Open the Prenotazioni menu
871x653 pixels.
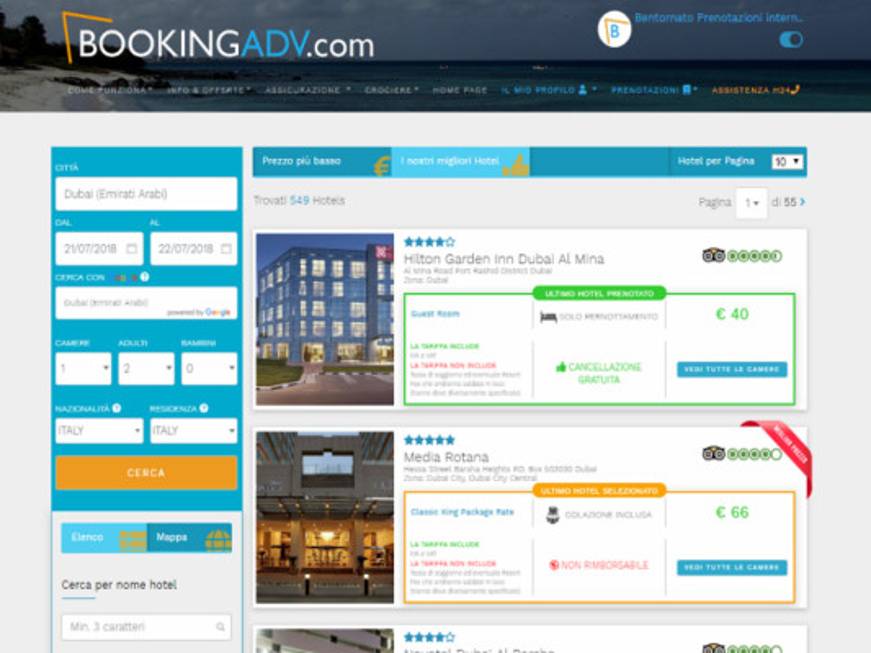[x=654, y=90]
